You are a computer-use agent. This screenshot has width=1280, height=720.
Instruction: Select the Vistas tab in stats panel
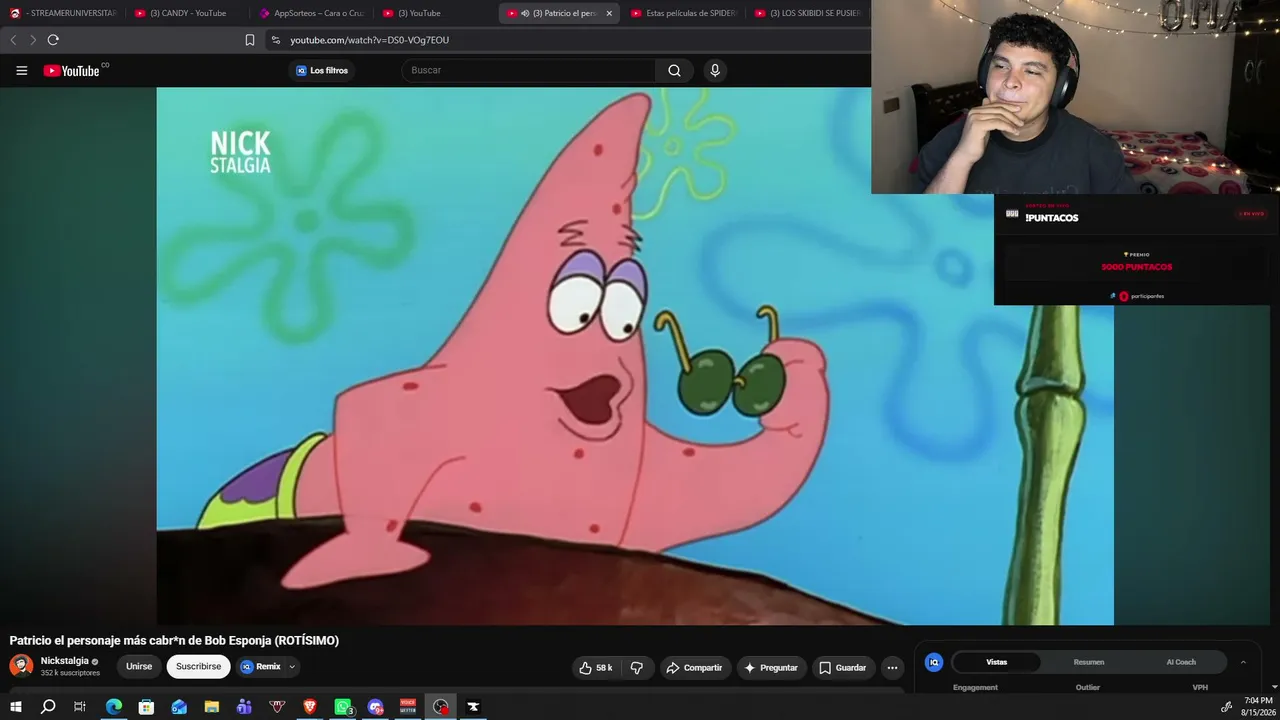[997, 662]
